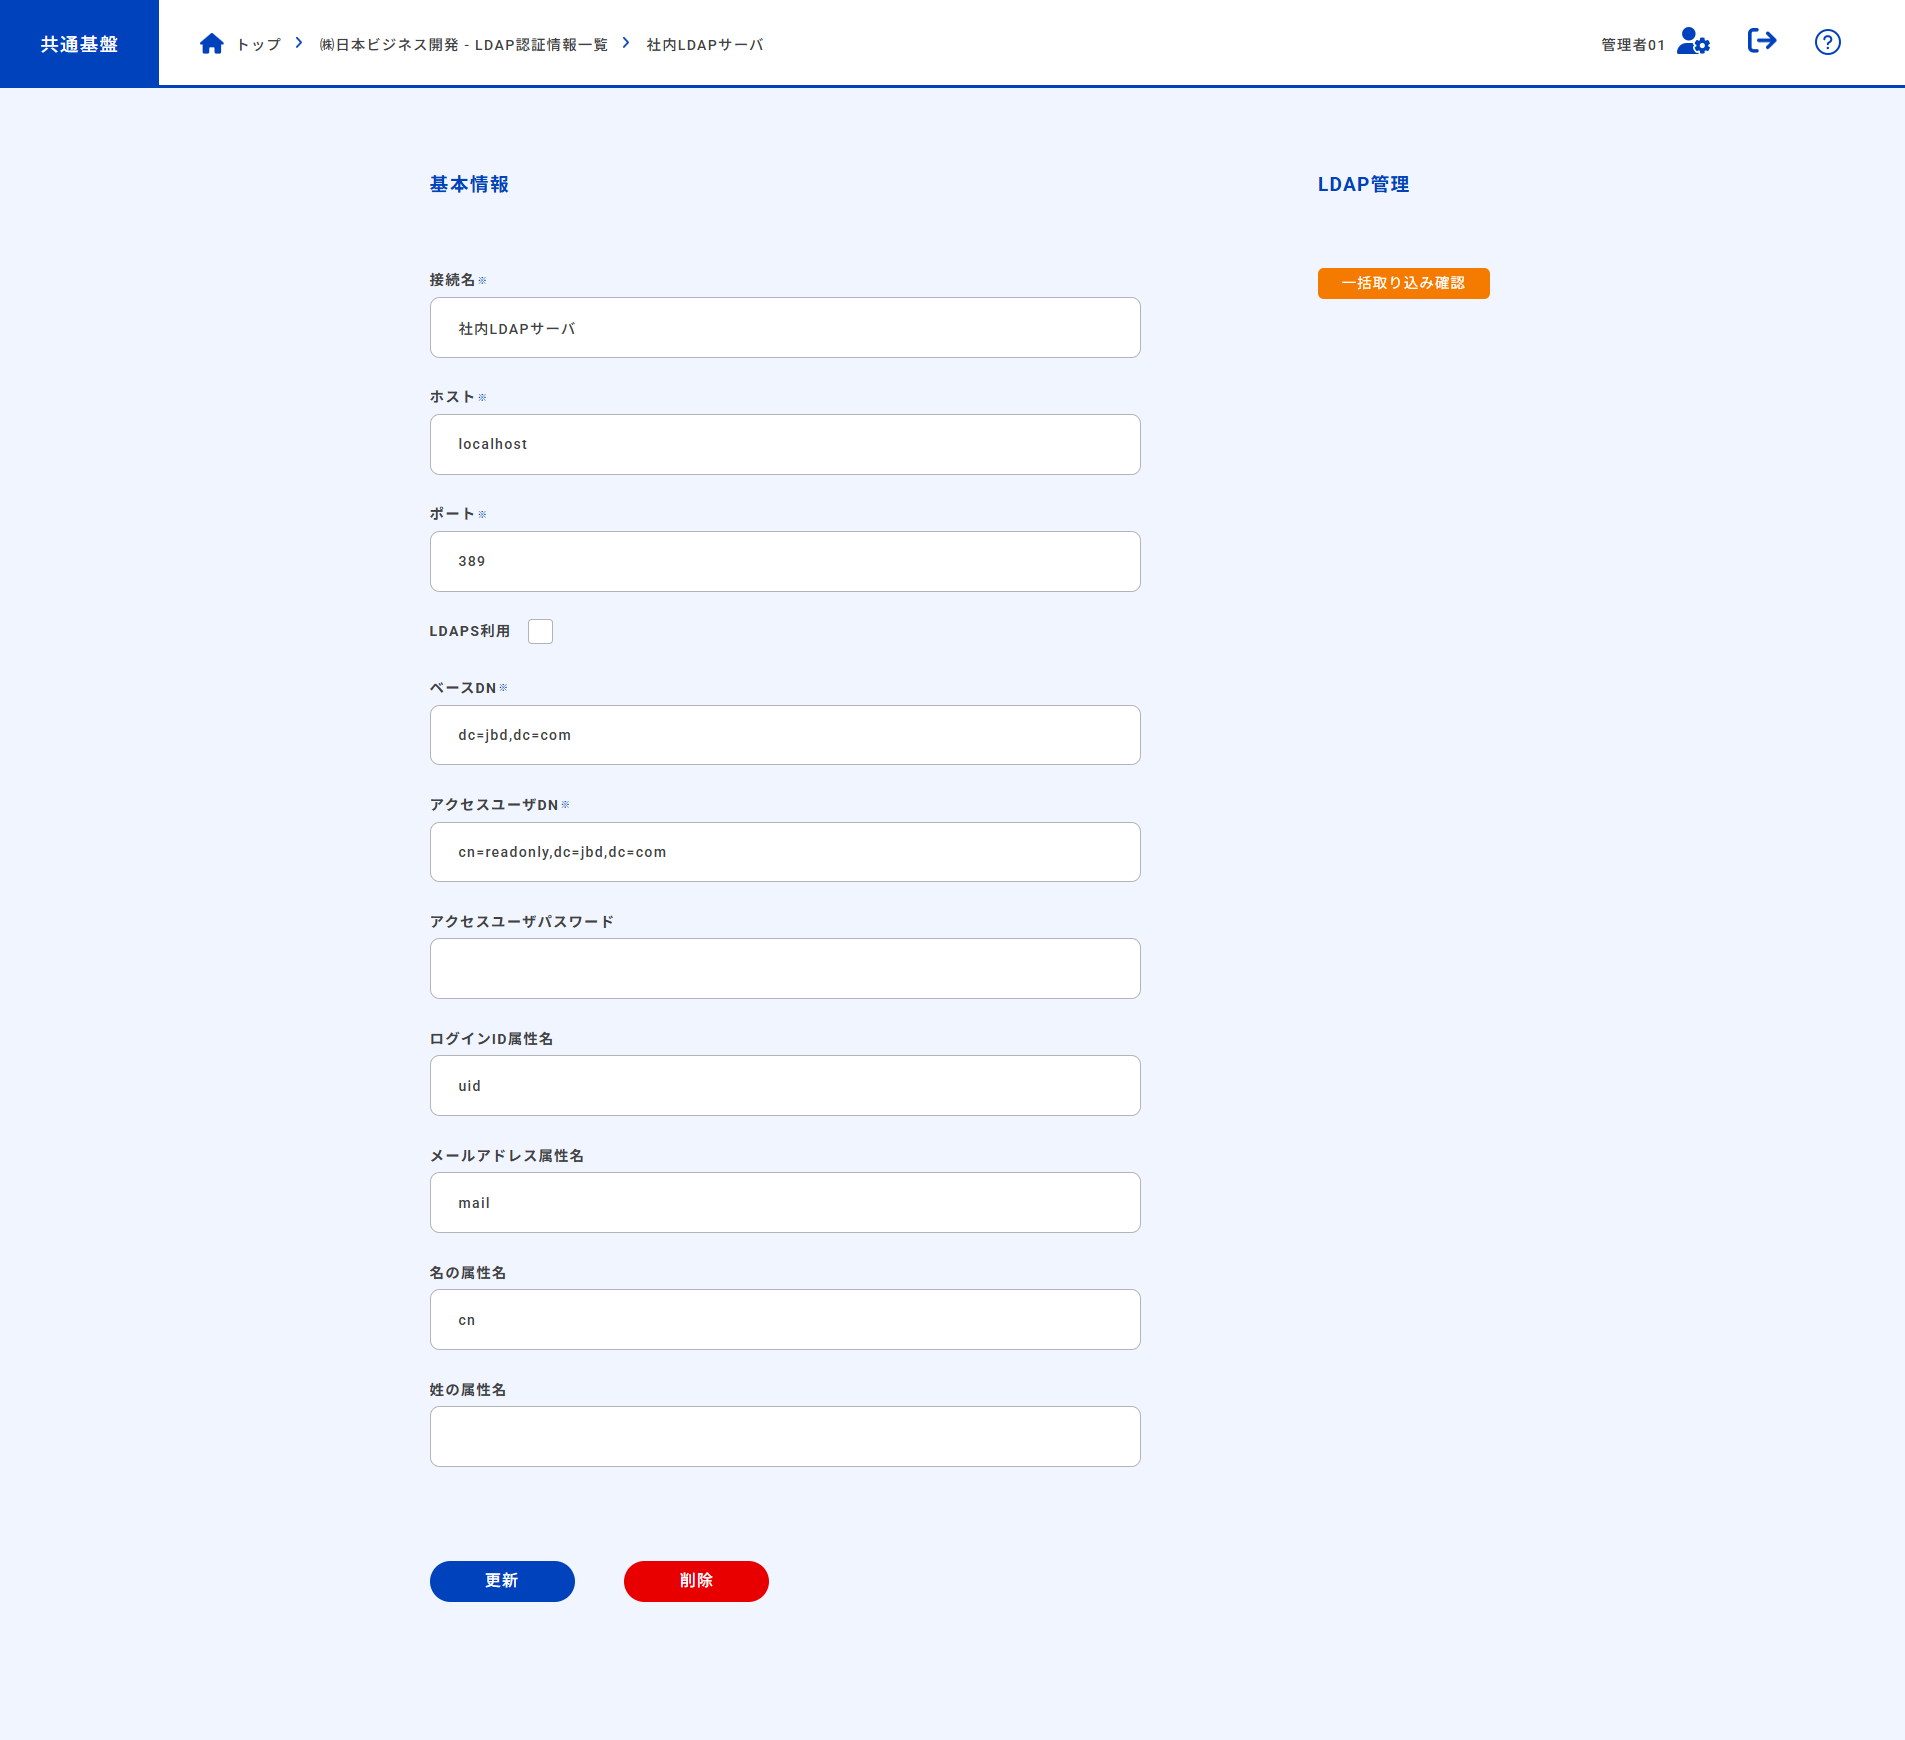The height and width of the screenshot is (1740, 1905).
Task: Go to トップ breadcrumb link
Action: [259, 45]
